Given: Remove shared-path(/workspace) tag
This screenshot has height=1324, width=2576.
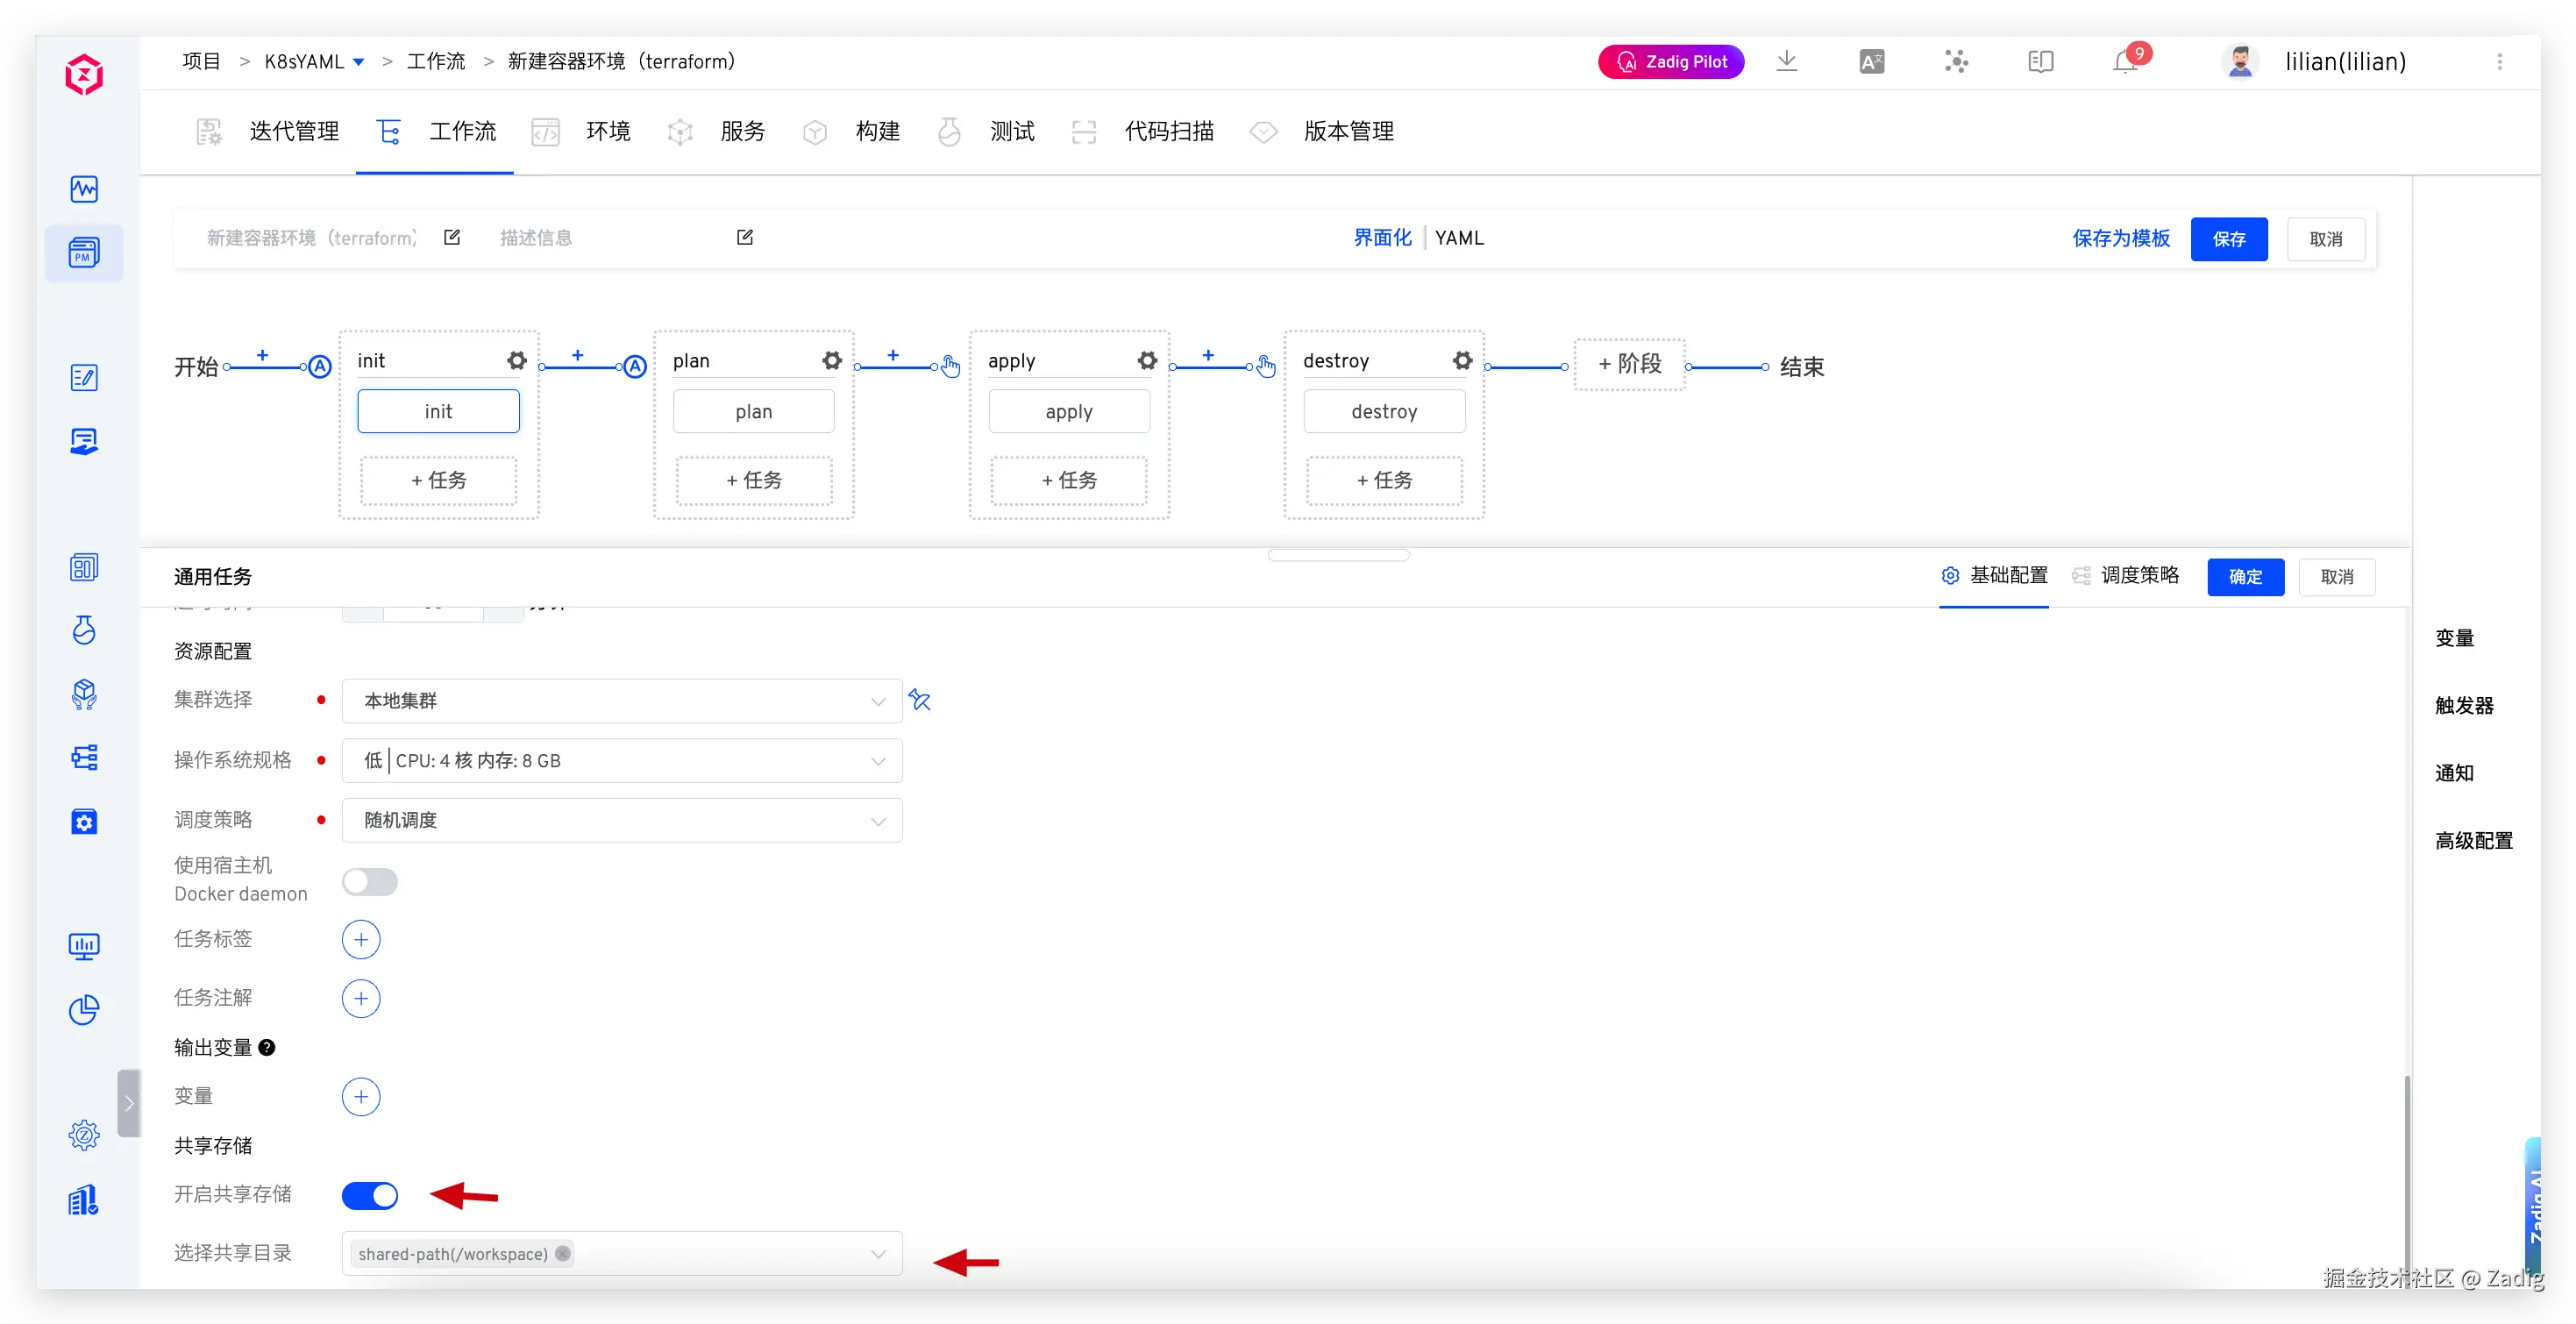Looking at the screenshot, I should (x=563, y=1253).
